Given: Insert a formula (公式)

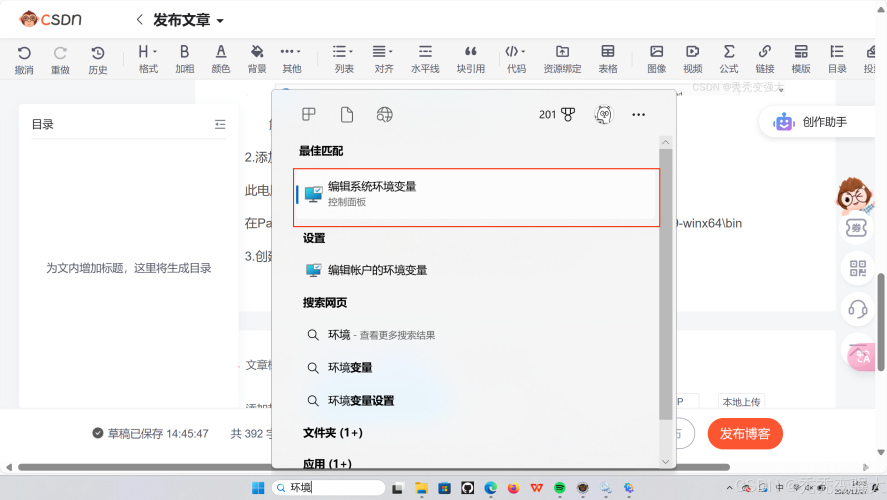Looking at the screenshot, I should [729, 59].
